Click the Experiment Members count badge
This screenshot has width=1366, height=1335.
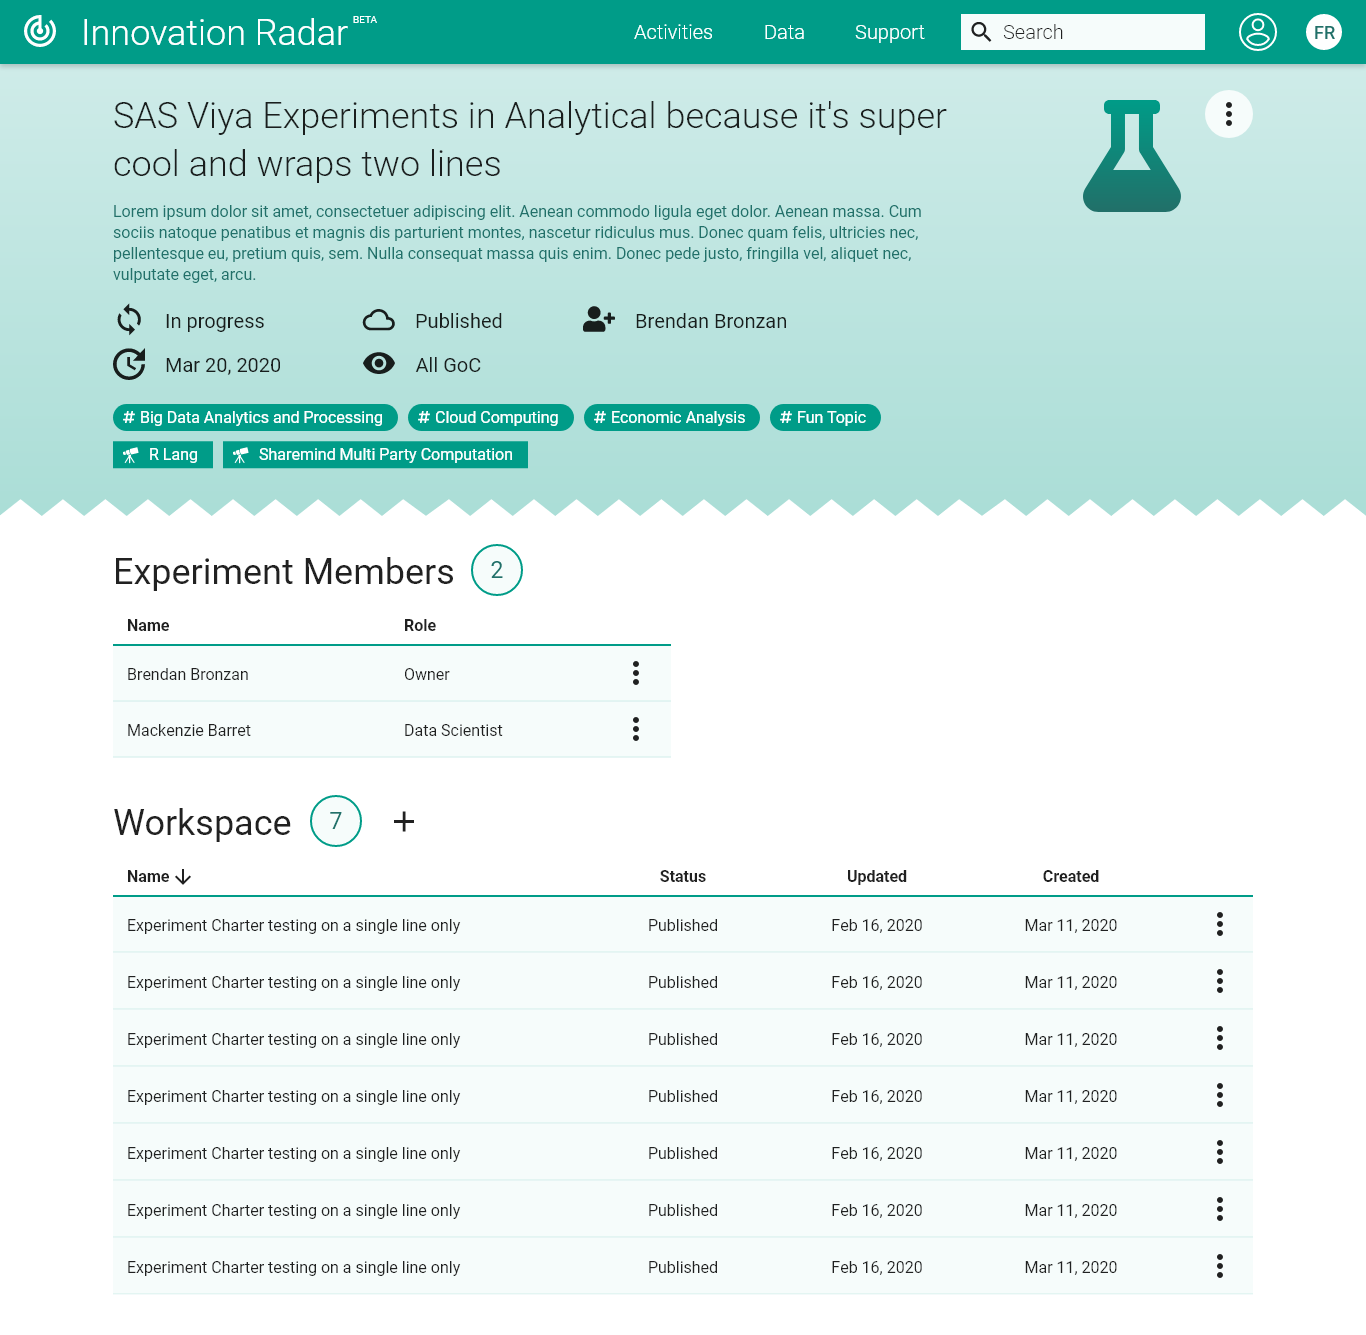click(x=497, y=570)
